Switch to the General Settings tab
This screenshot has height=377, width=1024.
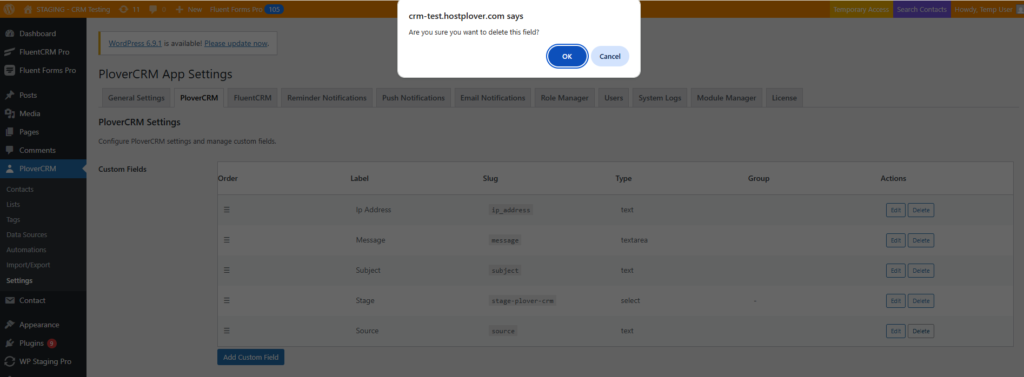click(x=136, y=98)
